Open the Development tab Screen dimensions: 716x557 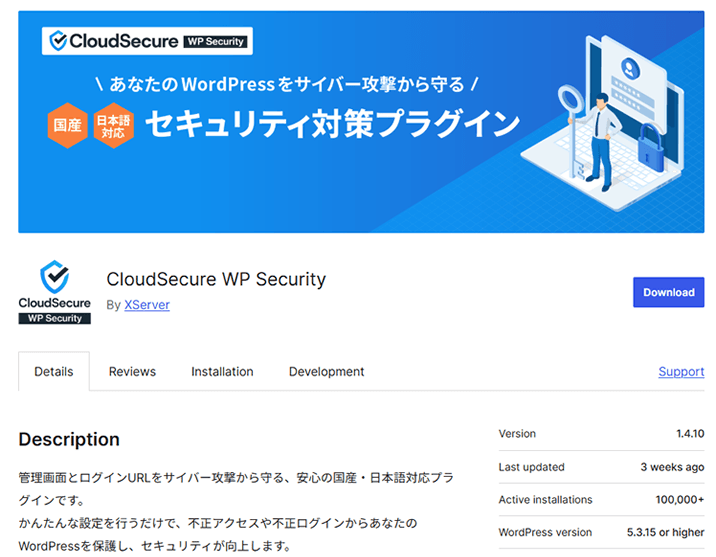[x=326, y=372]
